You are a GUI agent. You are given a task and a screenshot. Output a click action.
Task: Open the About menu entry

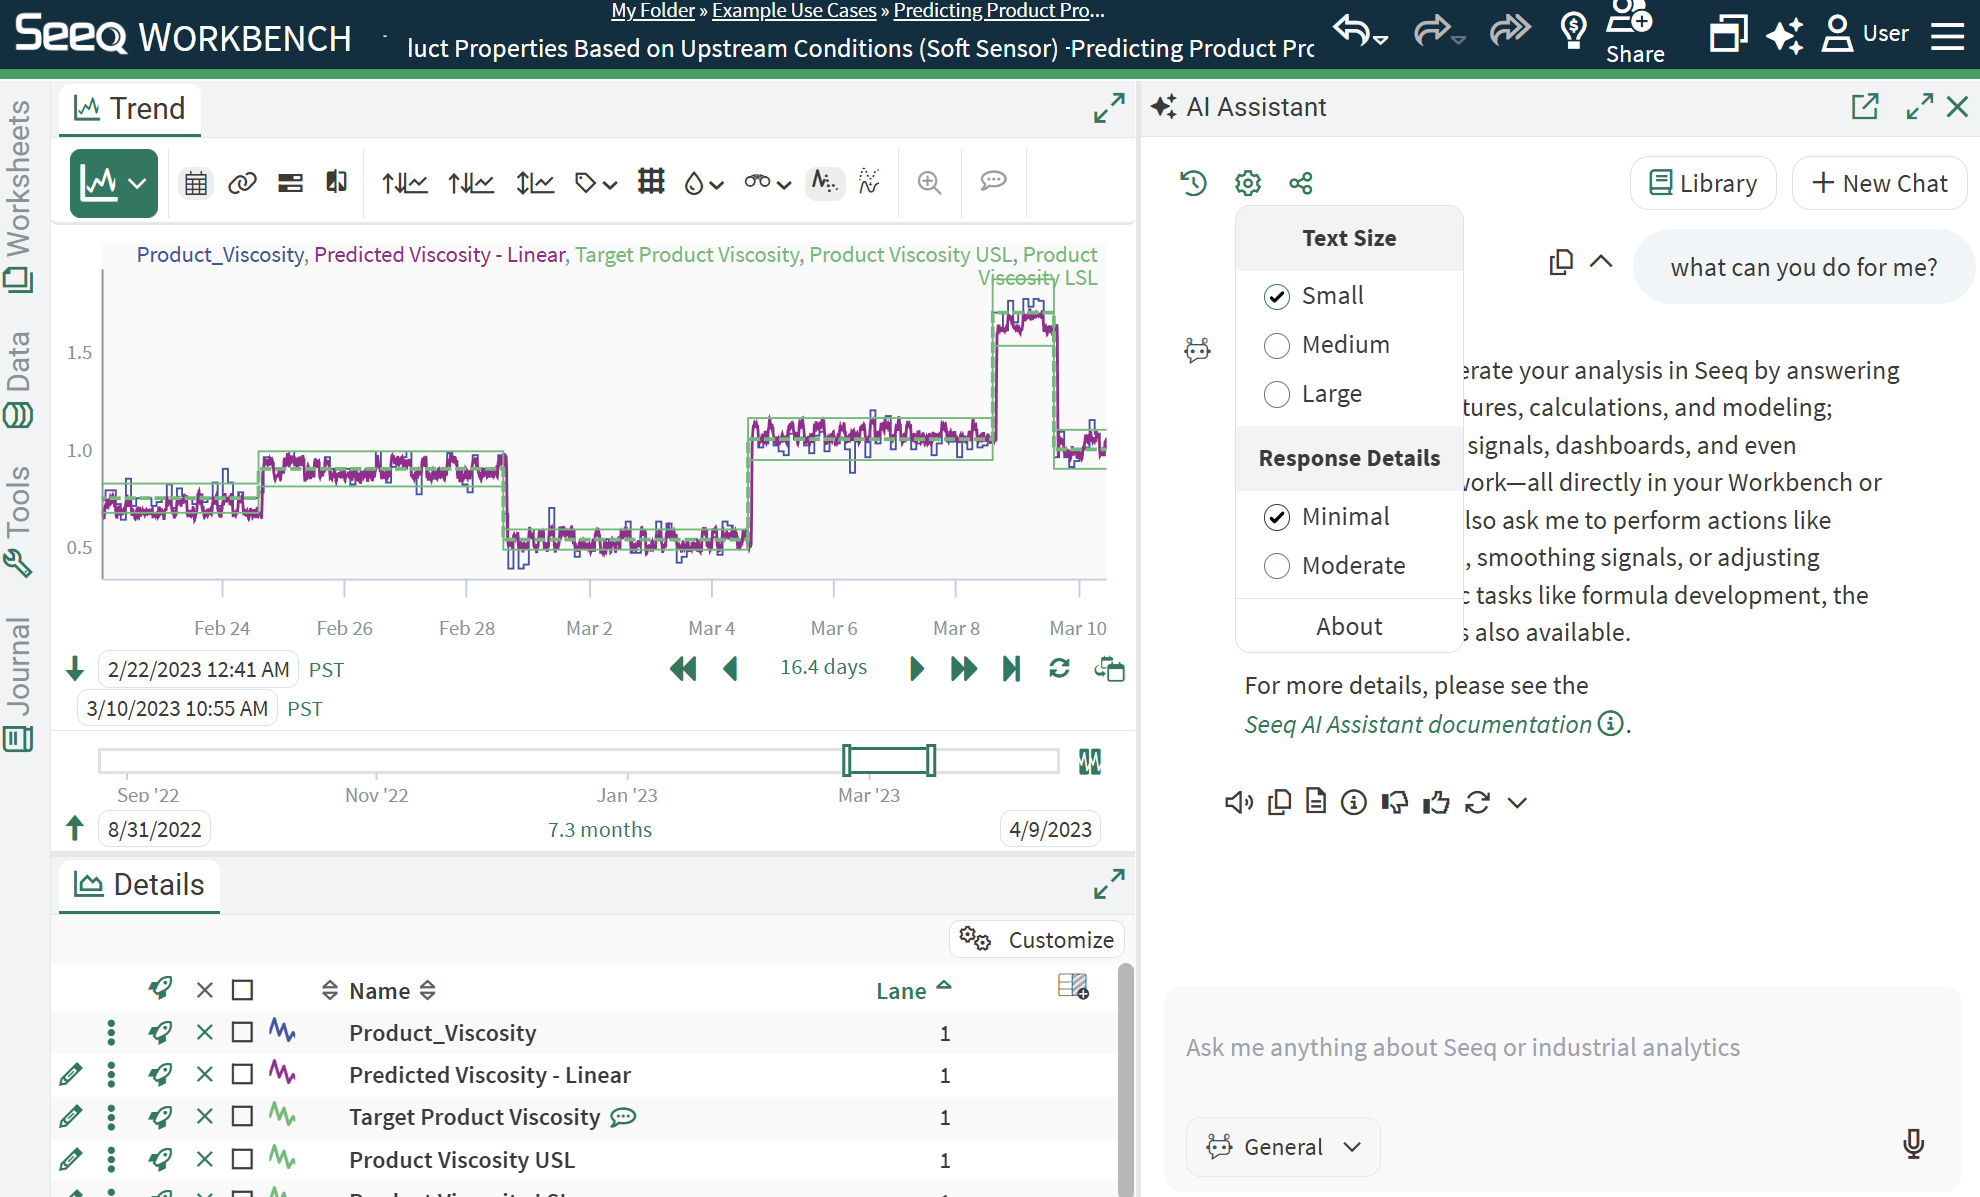coord(1348,626)
